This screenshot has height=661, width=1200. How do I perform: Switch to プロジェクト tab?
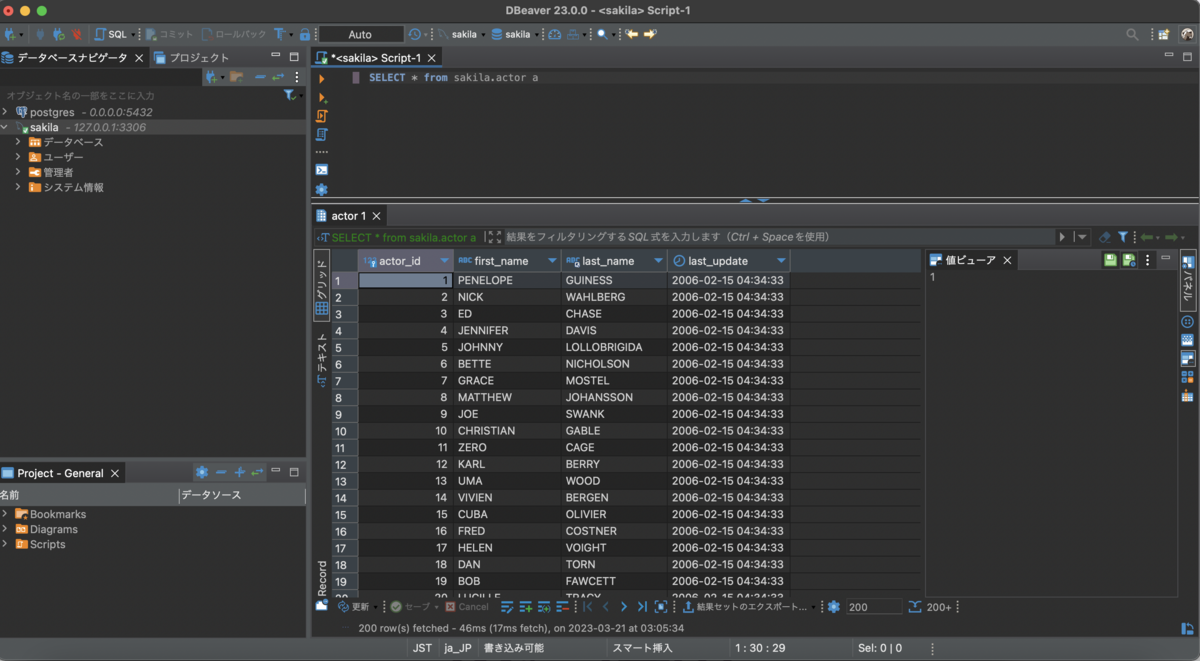tap(192, 57)
